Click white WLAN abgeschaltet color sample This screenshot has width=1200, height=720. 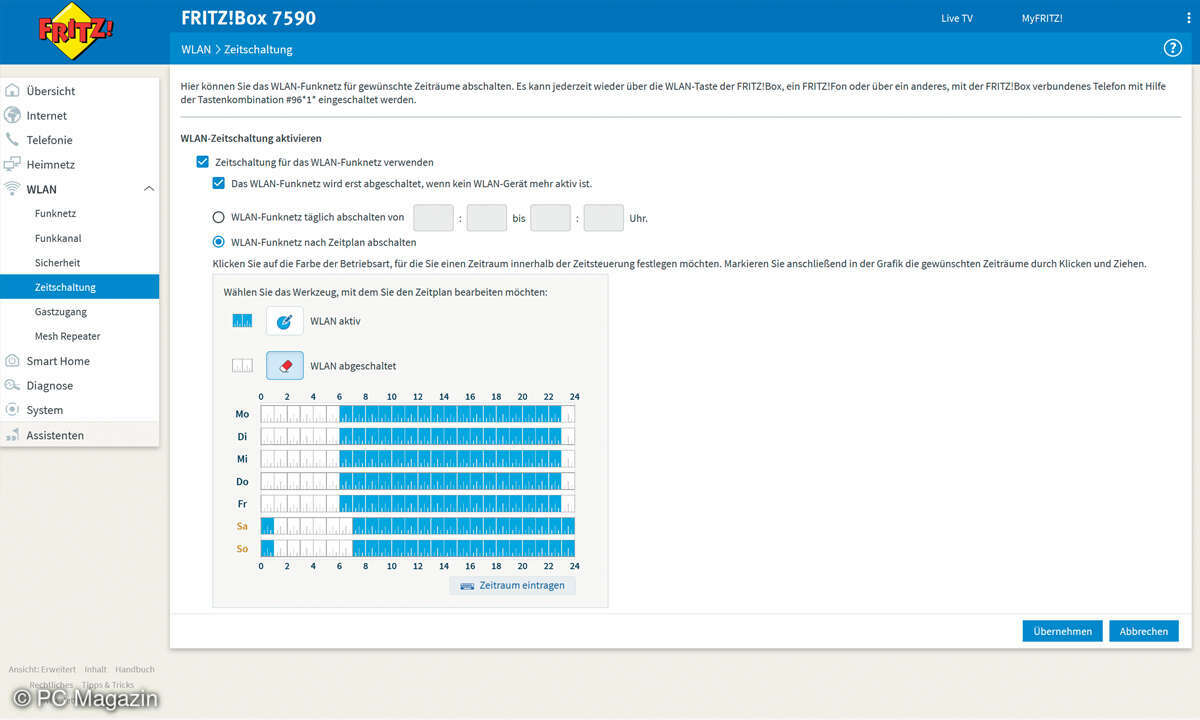pyautogui.click(x=242, y=366)
